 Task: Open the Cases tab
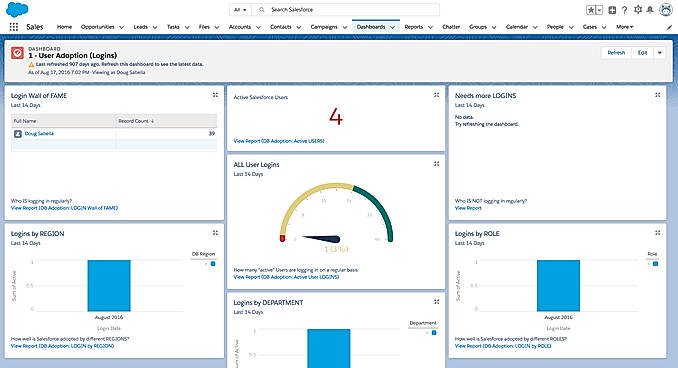pos(589,27)
